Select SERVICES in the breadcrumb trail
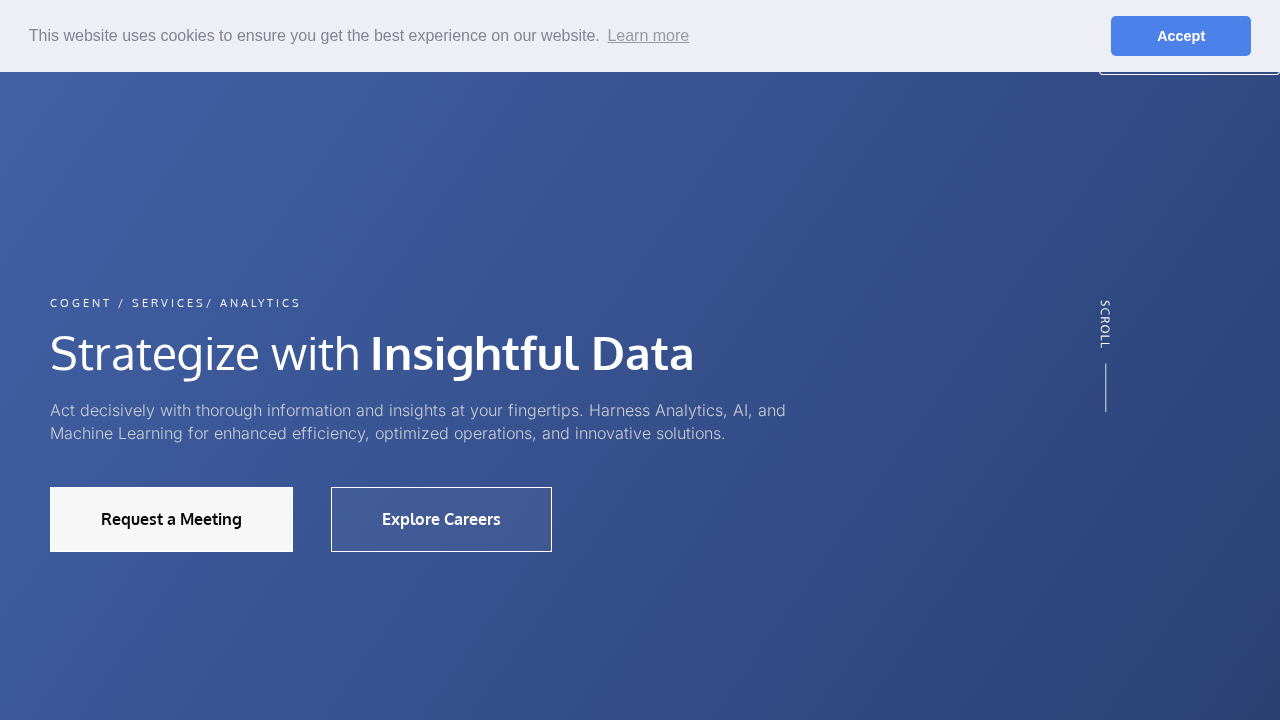The image size is (1280, 720). (168, 303)
